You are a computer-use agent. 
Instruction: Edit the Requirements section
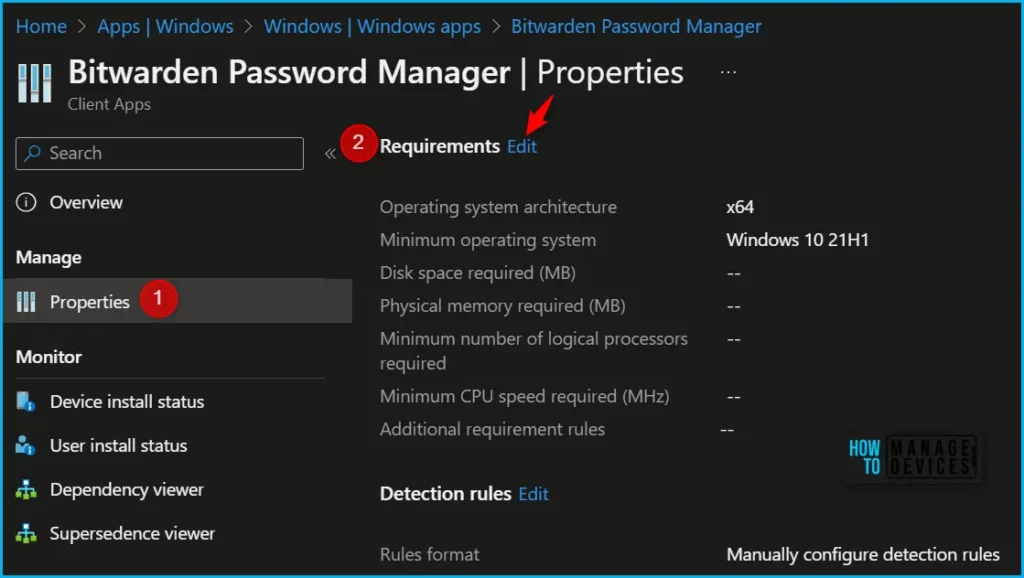pos(522,146)
